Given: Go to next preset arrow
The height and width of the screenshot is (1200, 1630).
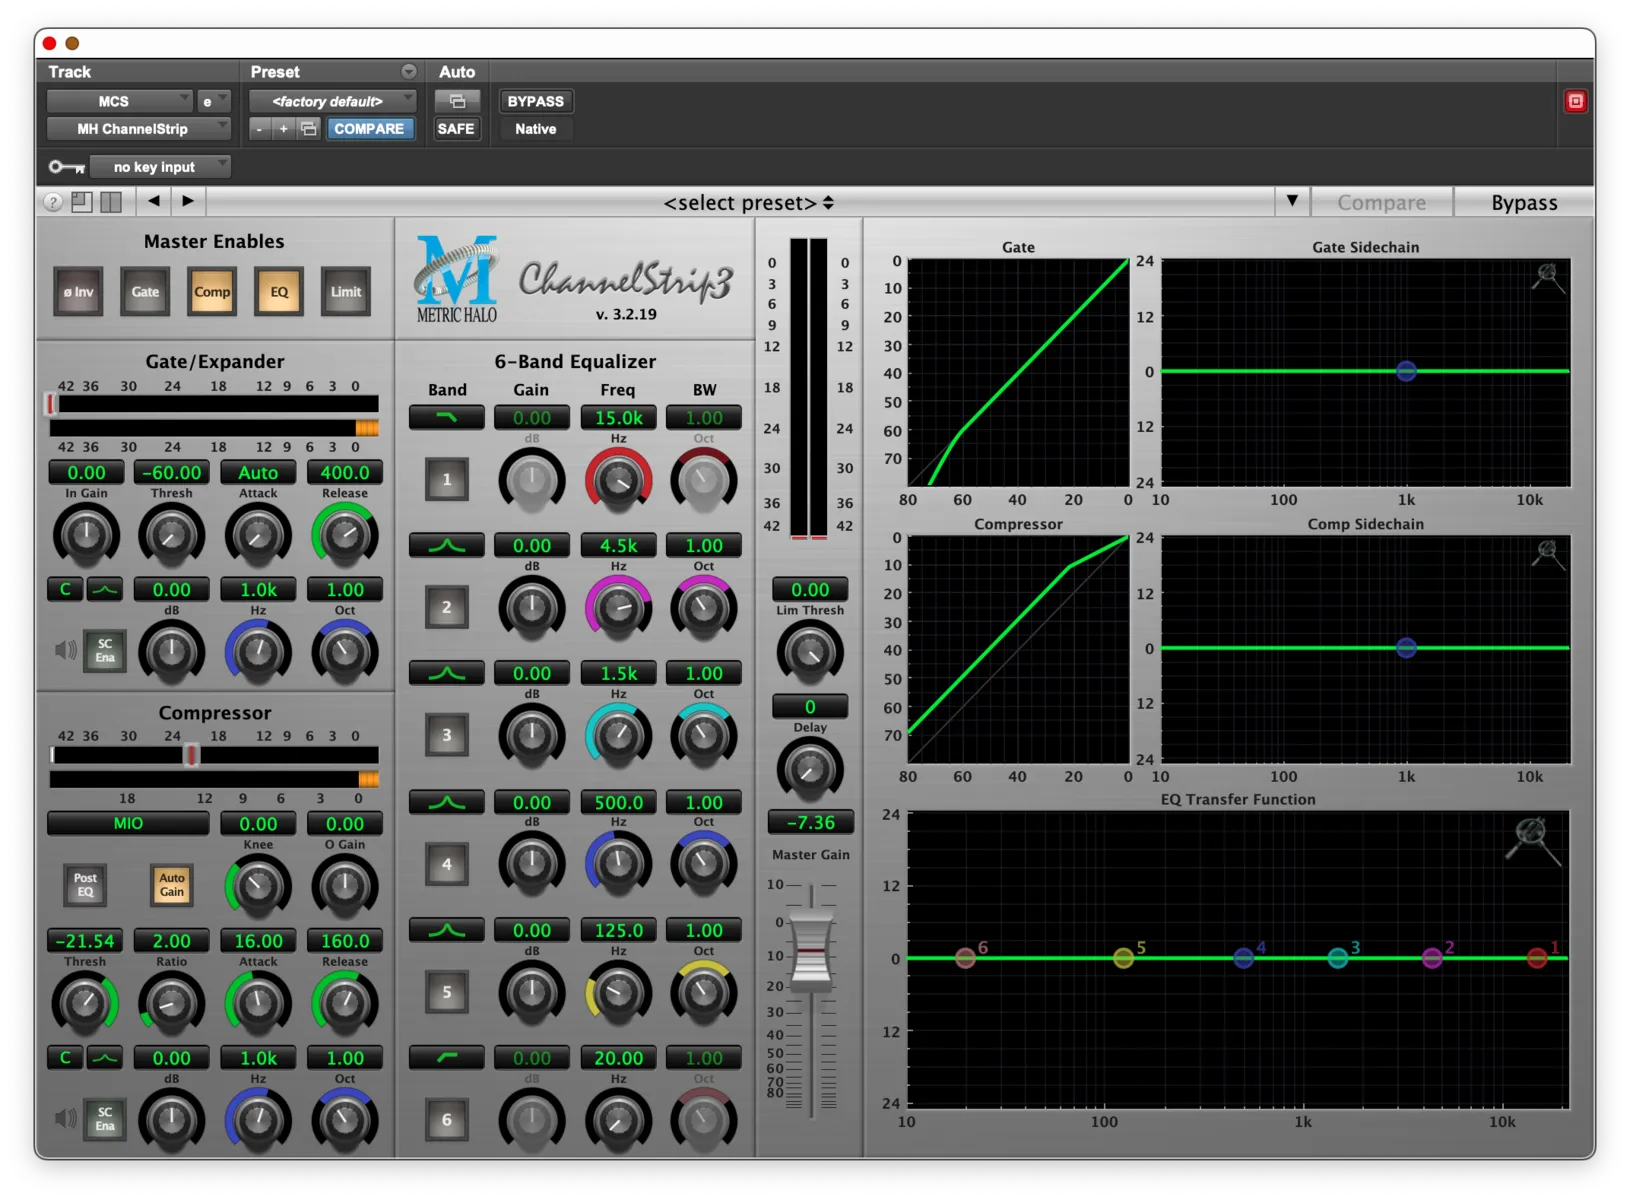Looking at the screenshot, I should coord(188,201).
